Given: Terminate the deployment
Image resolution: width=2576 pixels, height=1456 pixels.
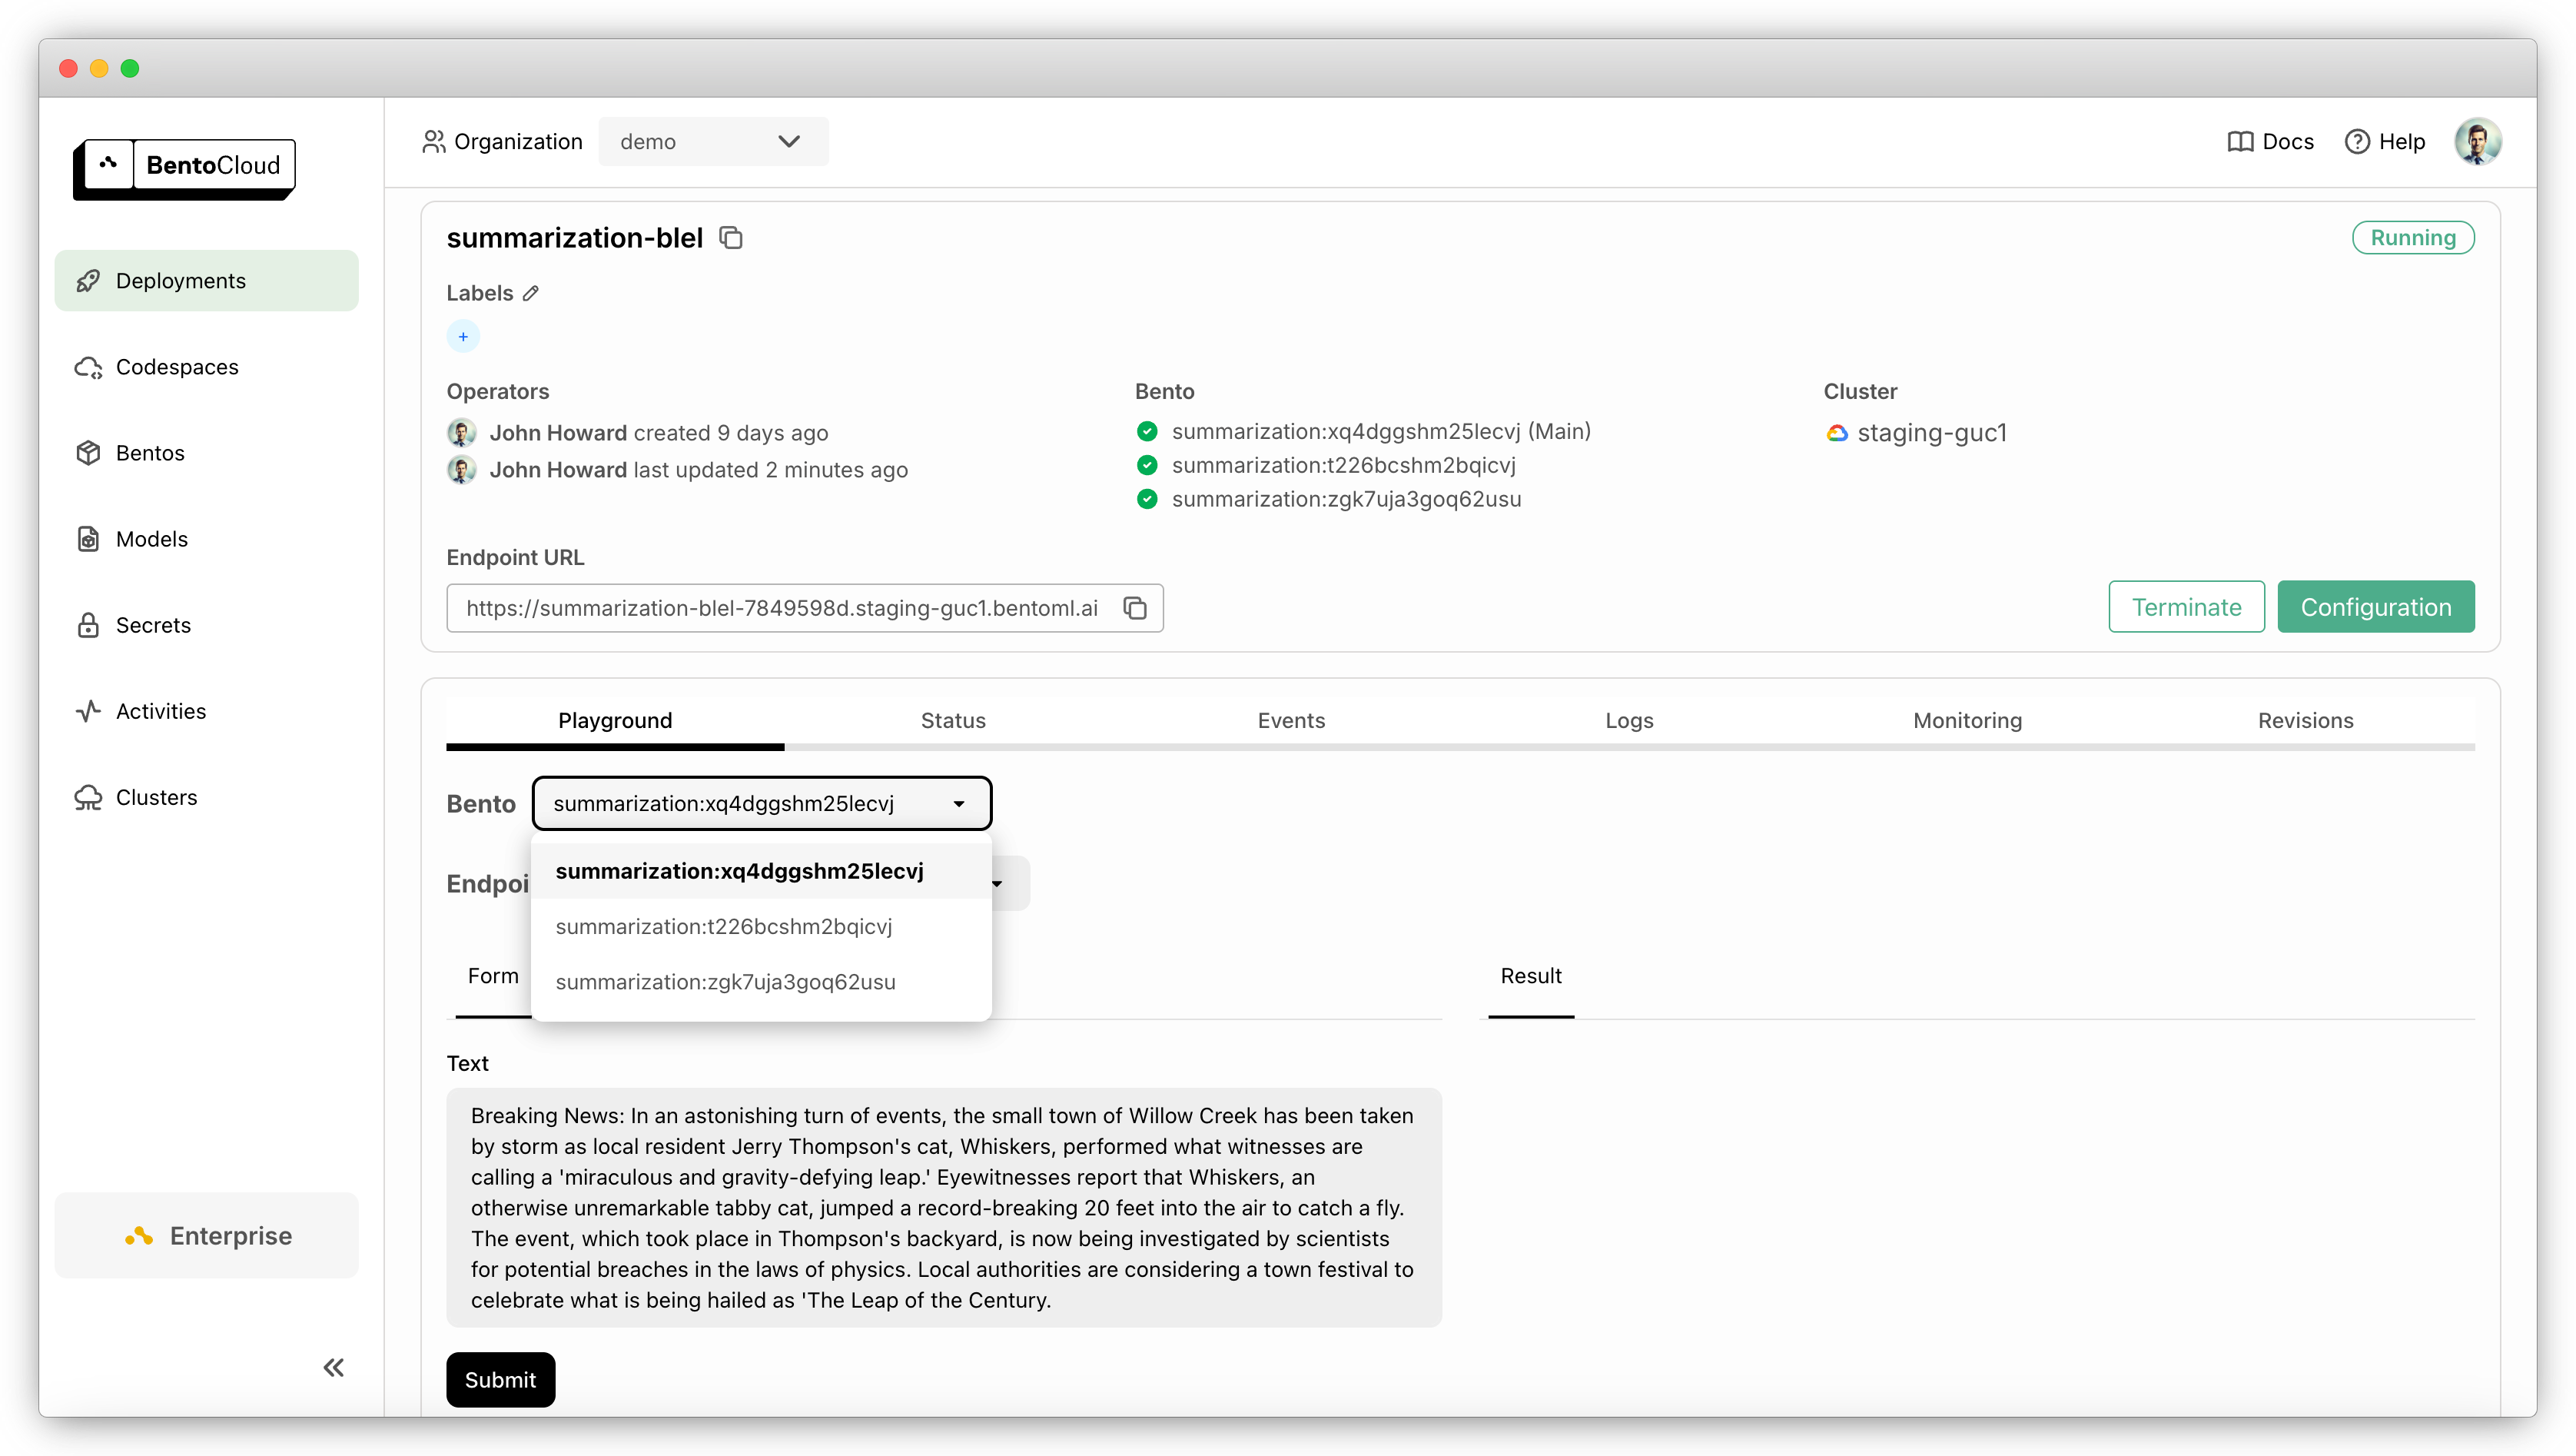Looking at the screenshot, I should 2186,607.
